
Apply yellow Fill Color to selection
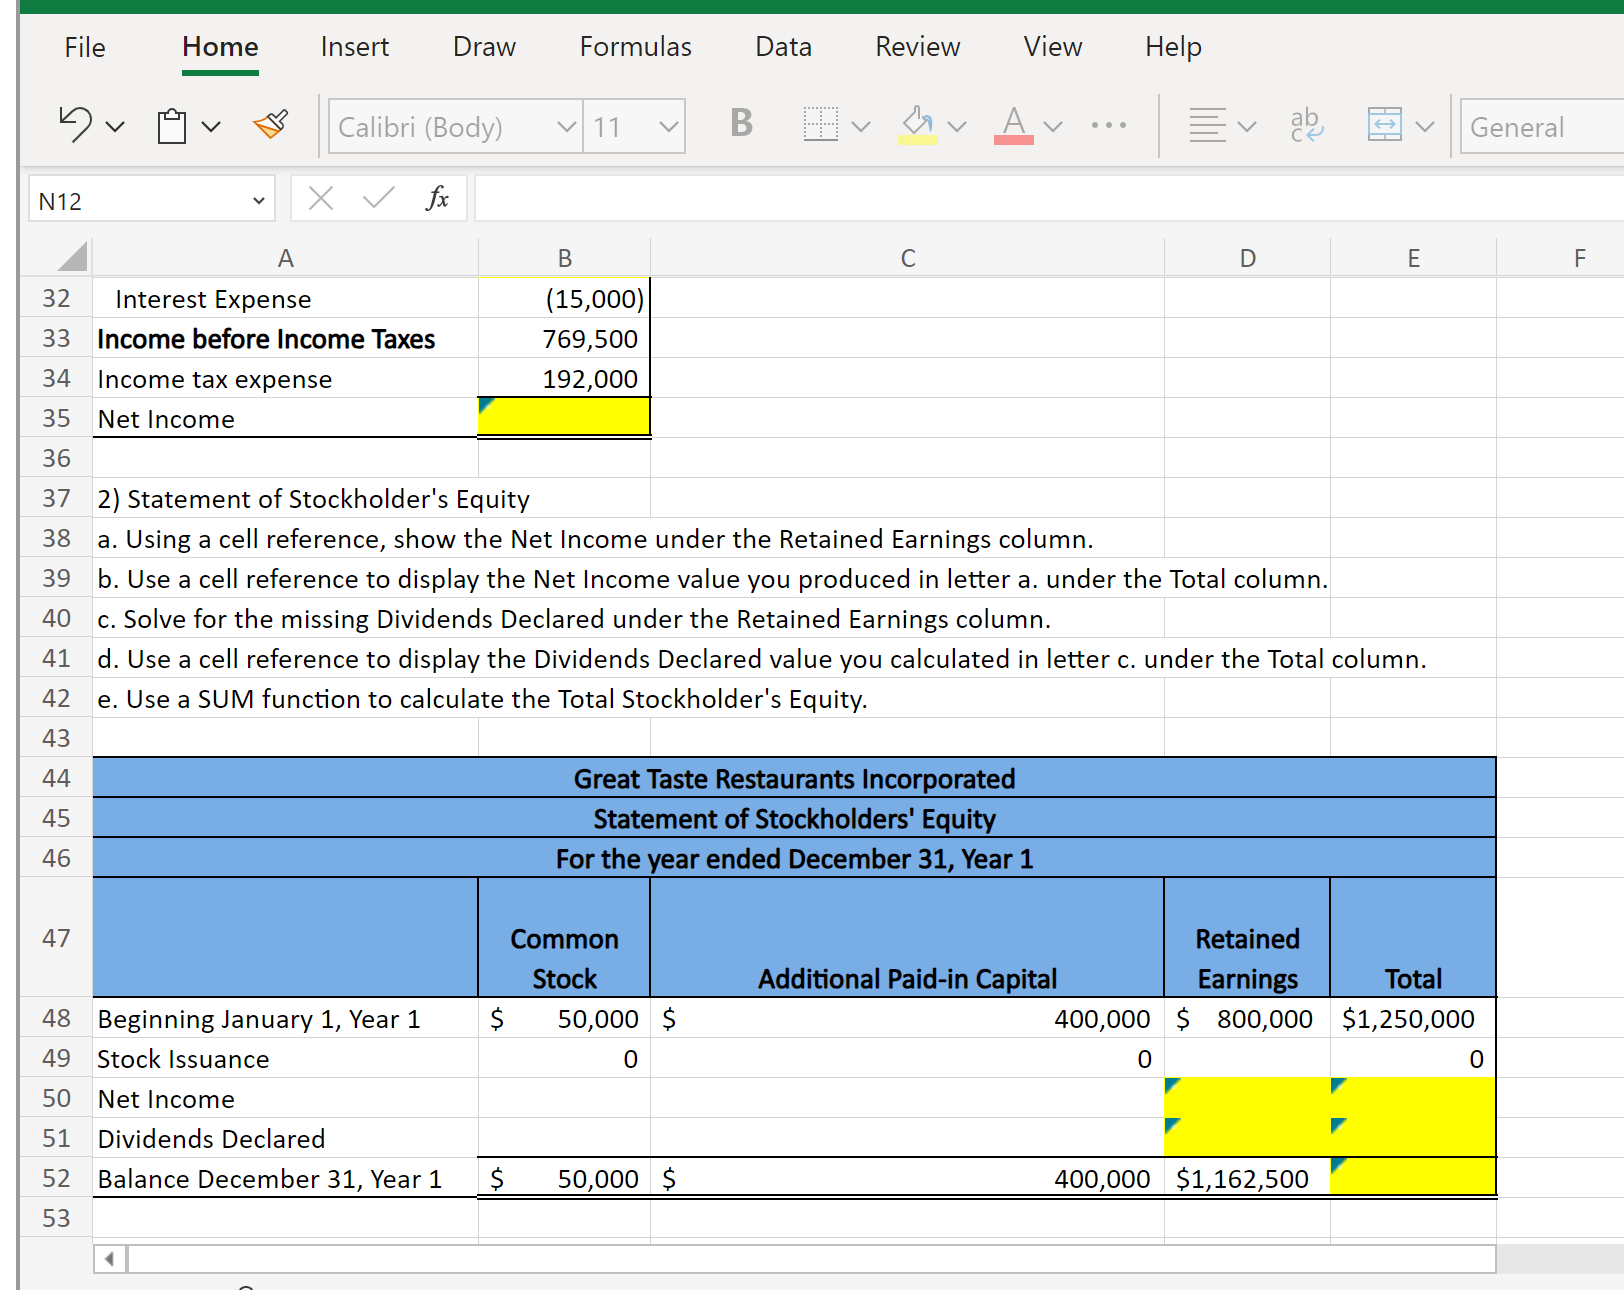point(916,122)
